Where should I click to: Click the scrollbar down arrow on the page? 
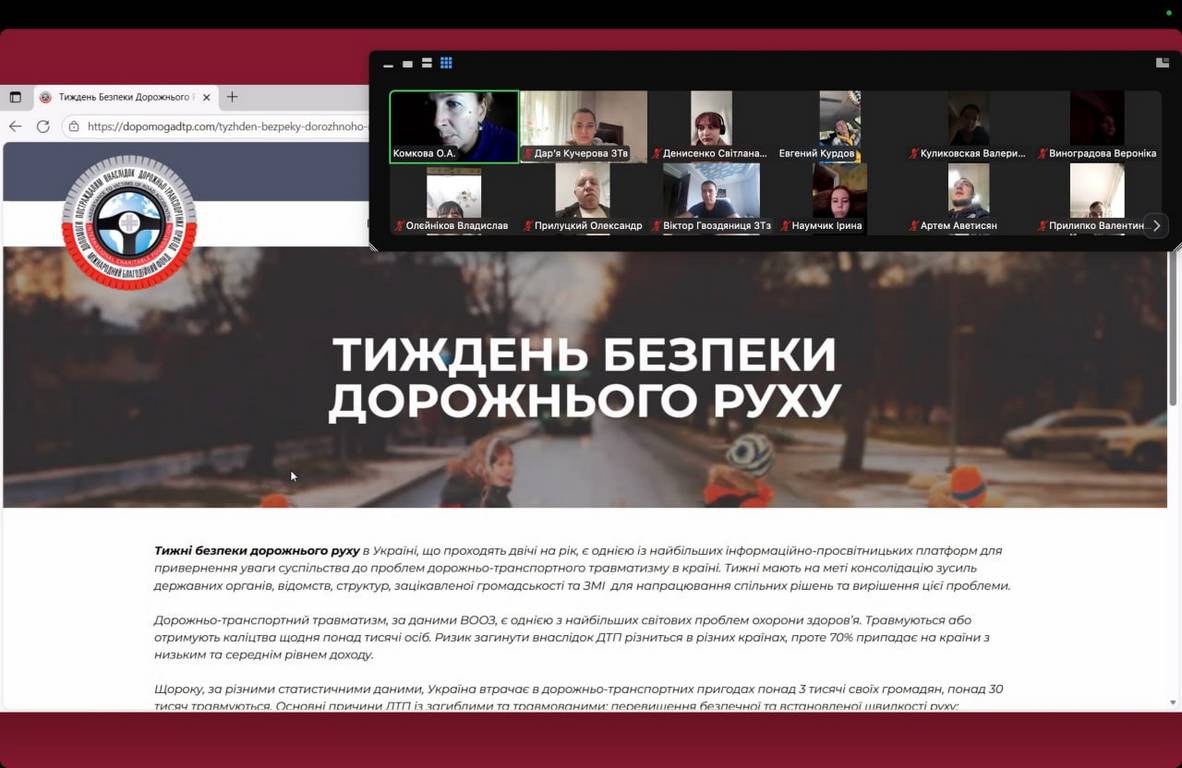point(1173,703)
